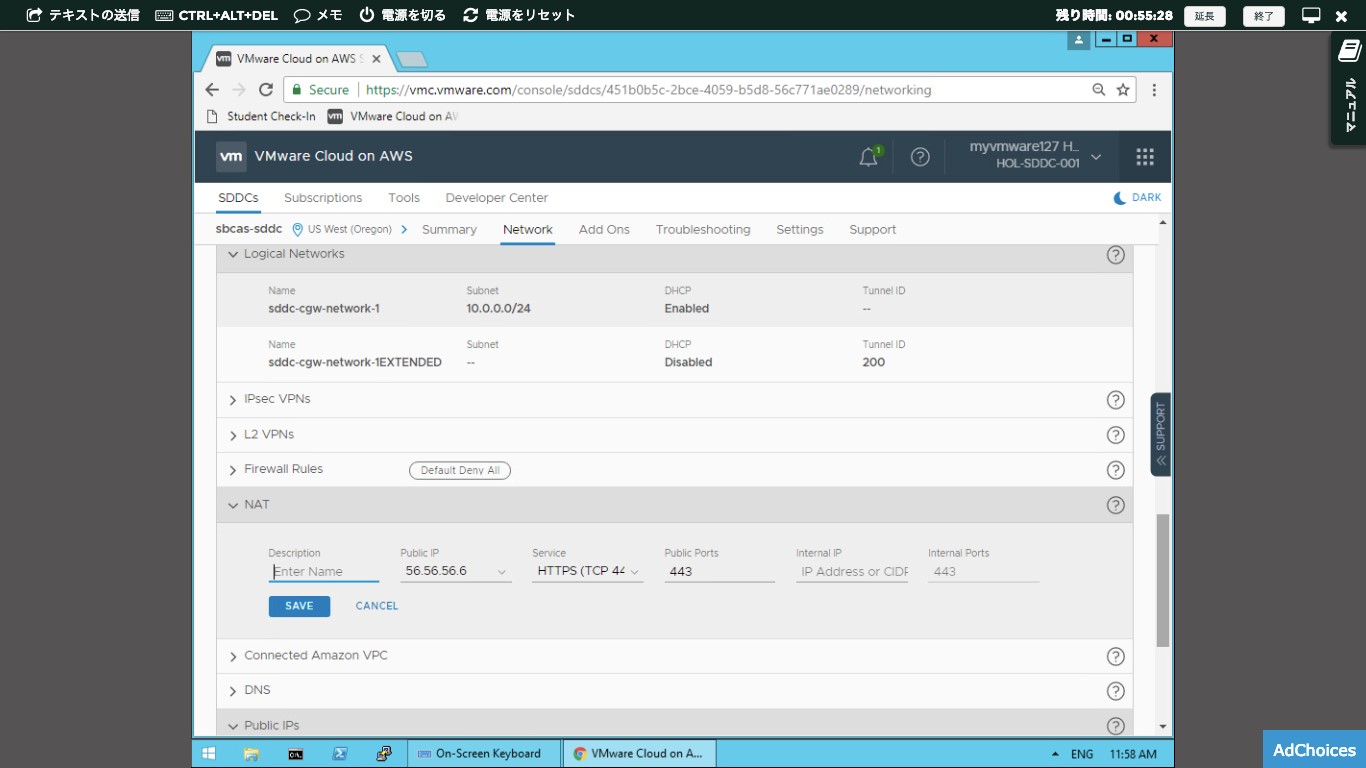Expand the IPsec VPNs section
Screen dimensions: 1366x768
[x=233, y=400]
